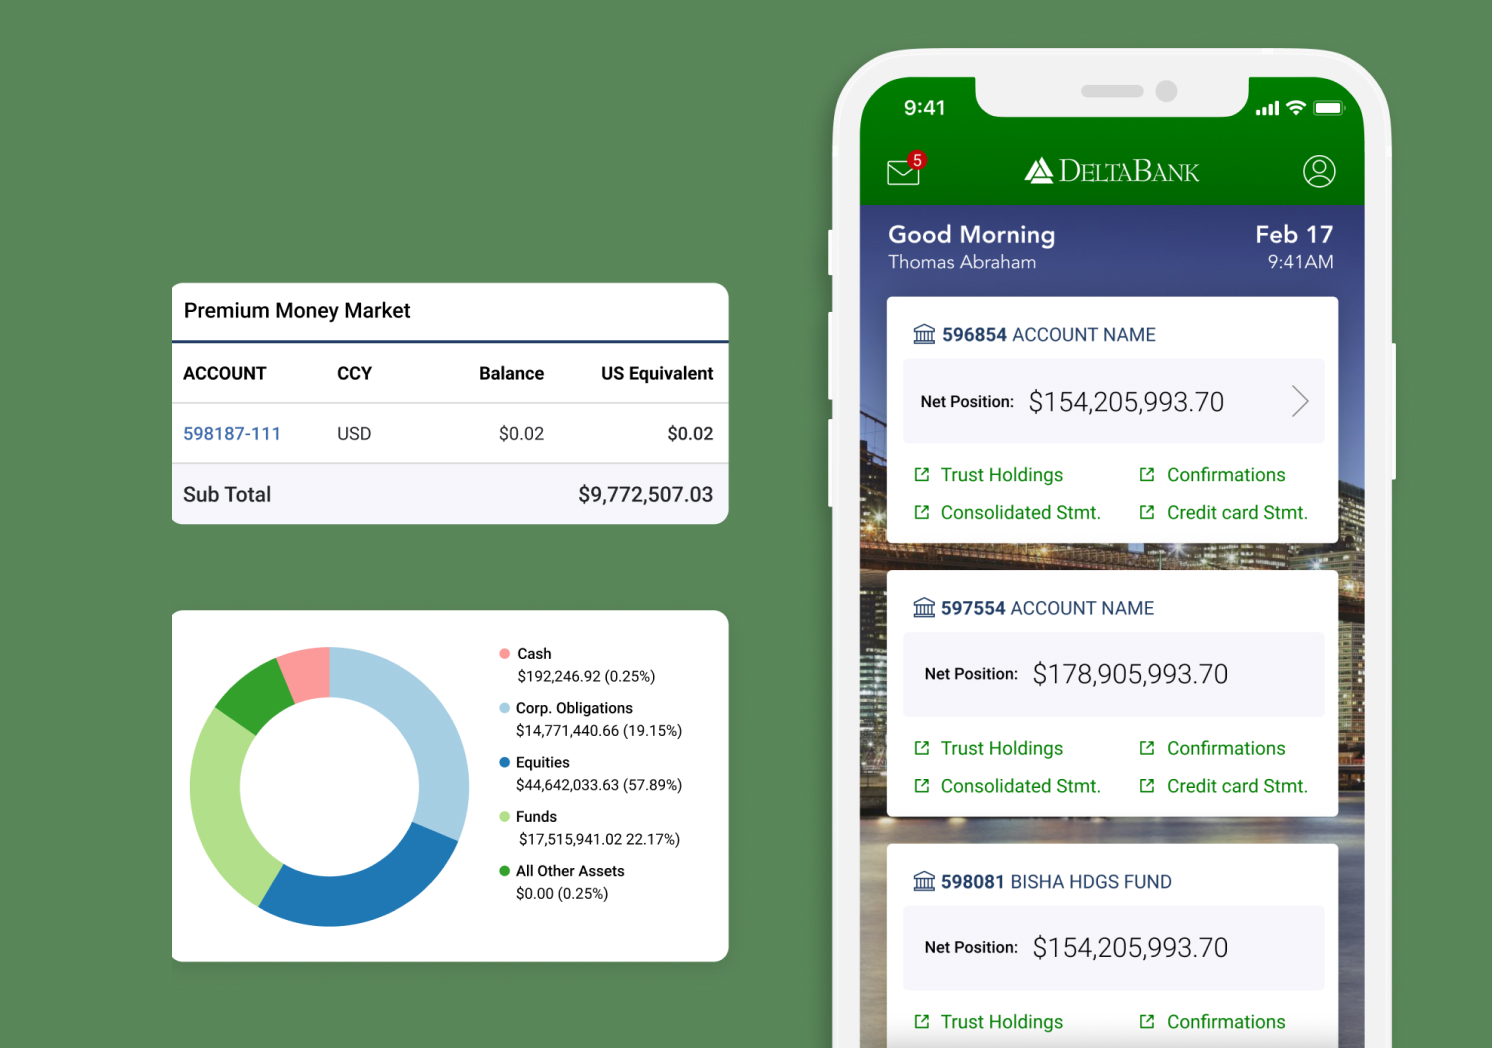
Task: Click external-link icon next to 596854 Trust Holdings
Action: (922, 475)
